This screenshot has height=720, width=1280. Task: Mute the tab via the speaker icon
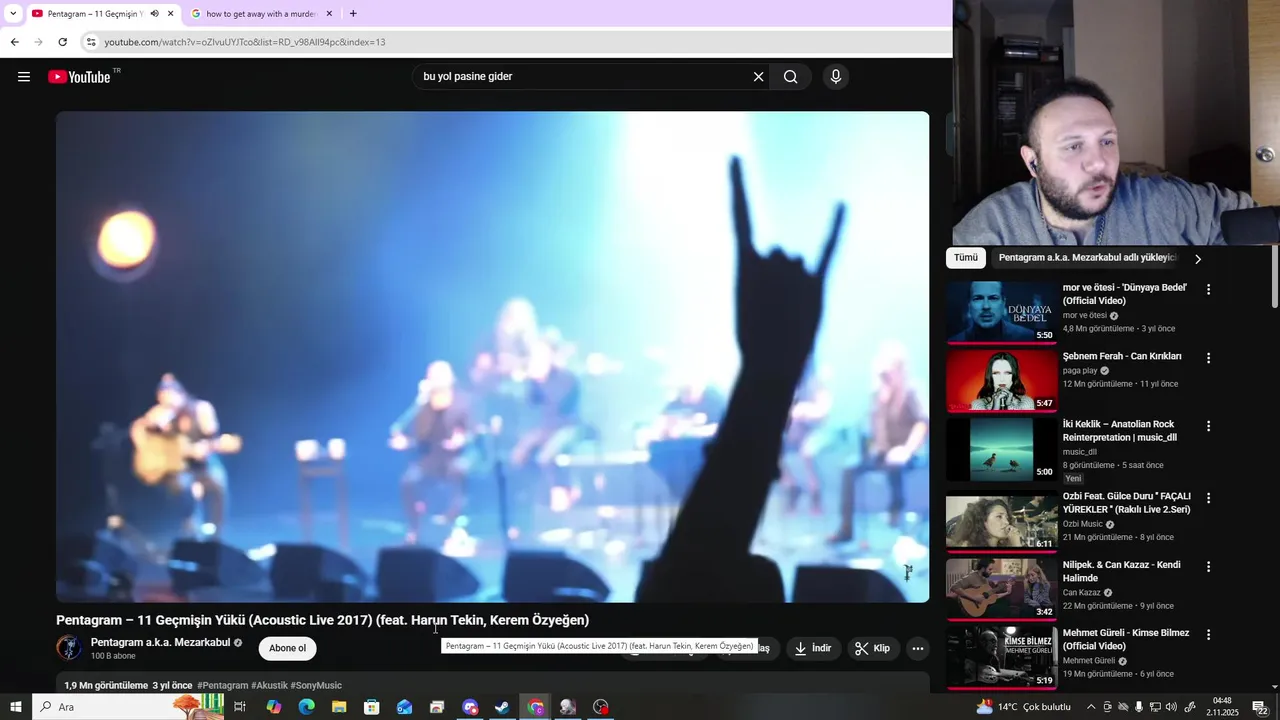pos(154,14)
